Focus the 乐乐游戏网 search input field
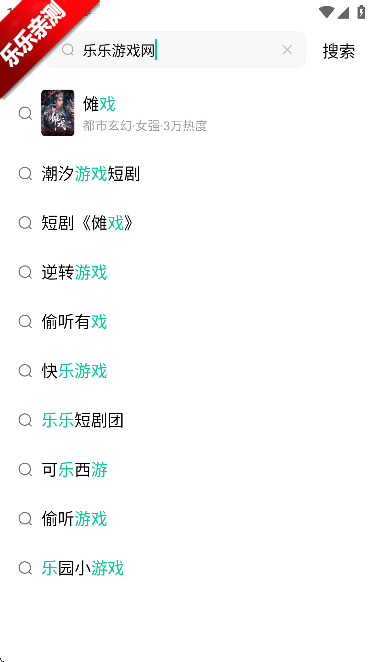 [175, 49]
